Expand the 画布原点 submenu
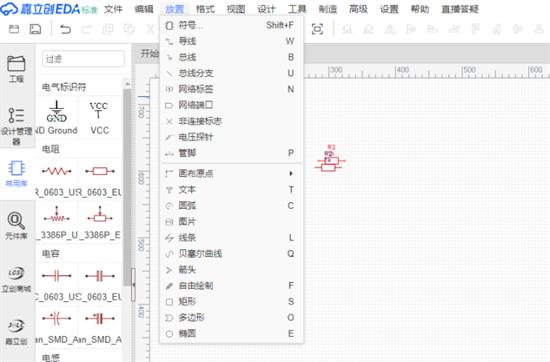The height and width of the screenshot is (362, 550). coord(232,173)
